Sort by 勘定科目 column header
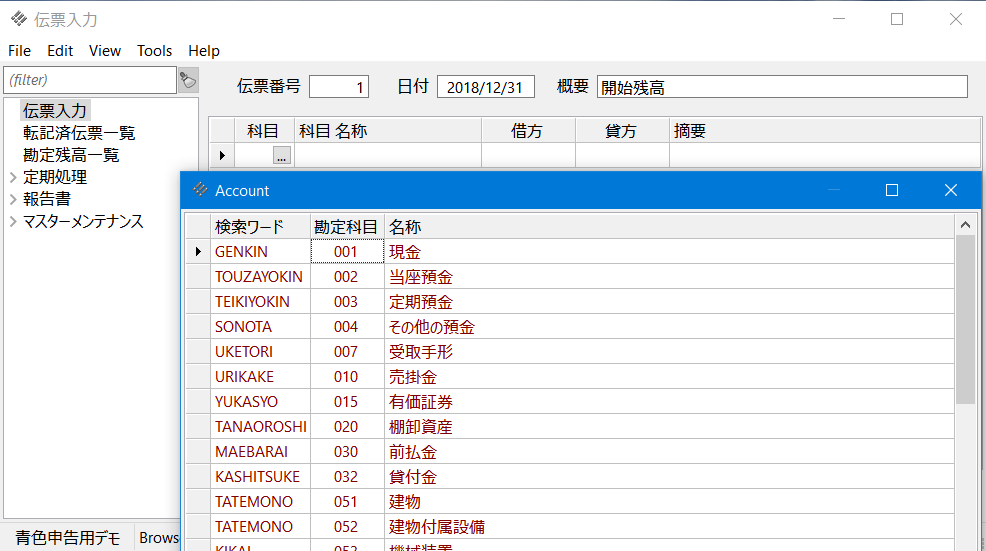 346,227
